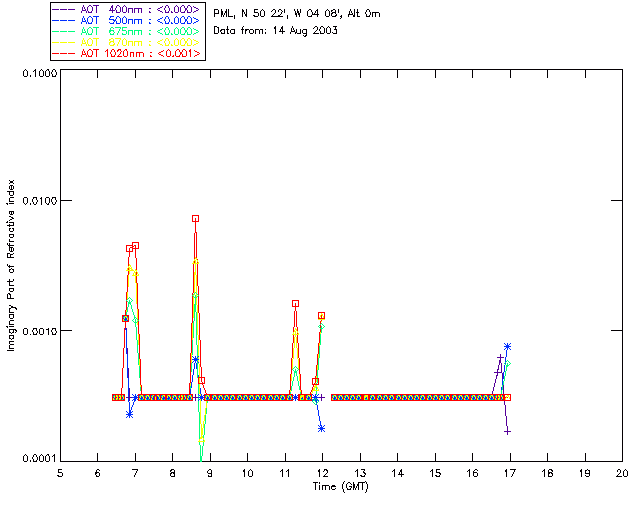Click the blue asterisk below baseline near 12 GMT
Image resolution: width=640 pixels, height=512 pixels.
[322, 428]
